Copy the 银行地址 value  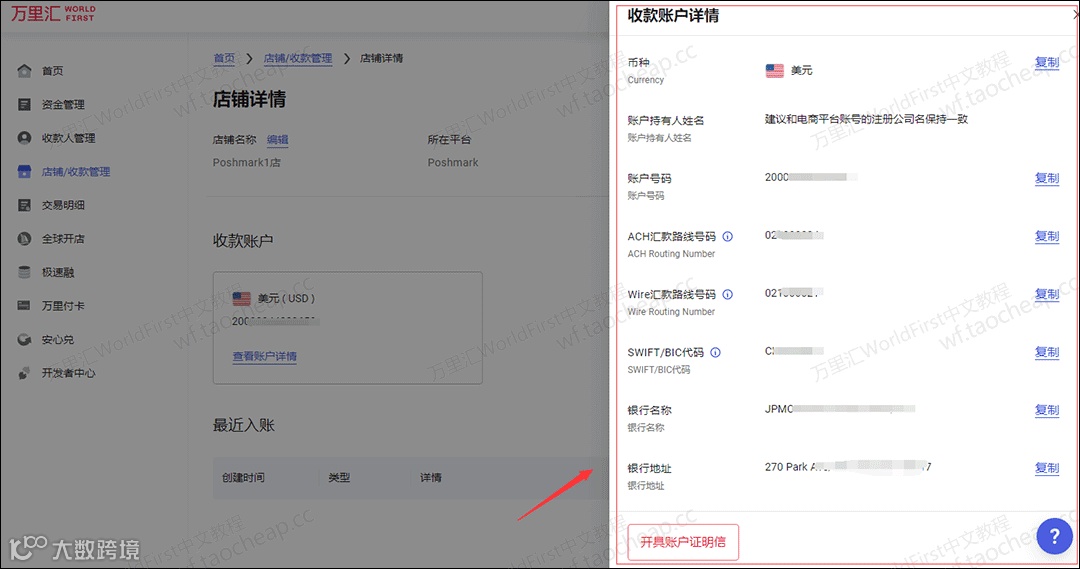[1047, 467]
